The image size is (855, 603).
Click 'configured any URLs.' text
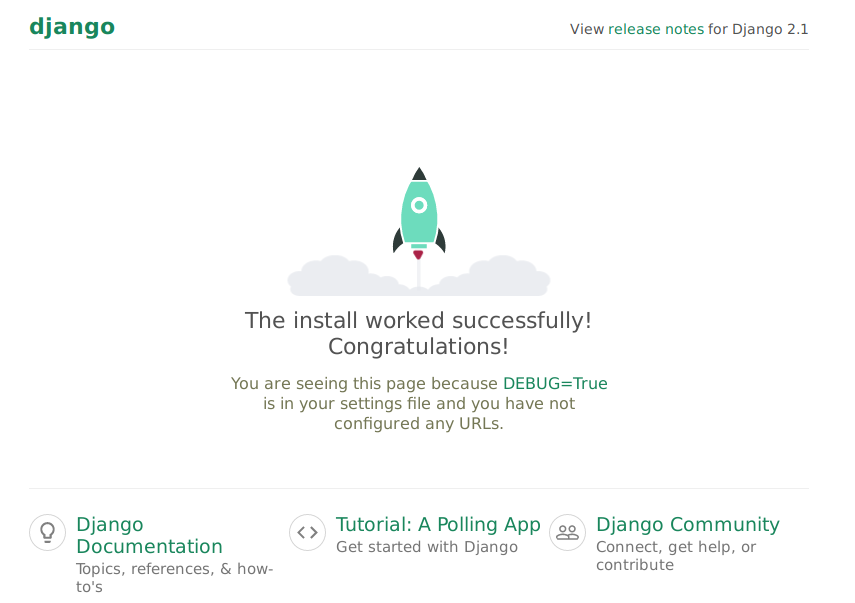[x=419, y=424]
